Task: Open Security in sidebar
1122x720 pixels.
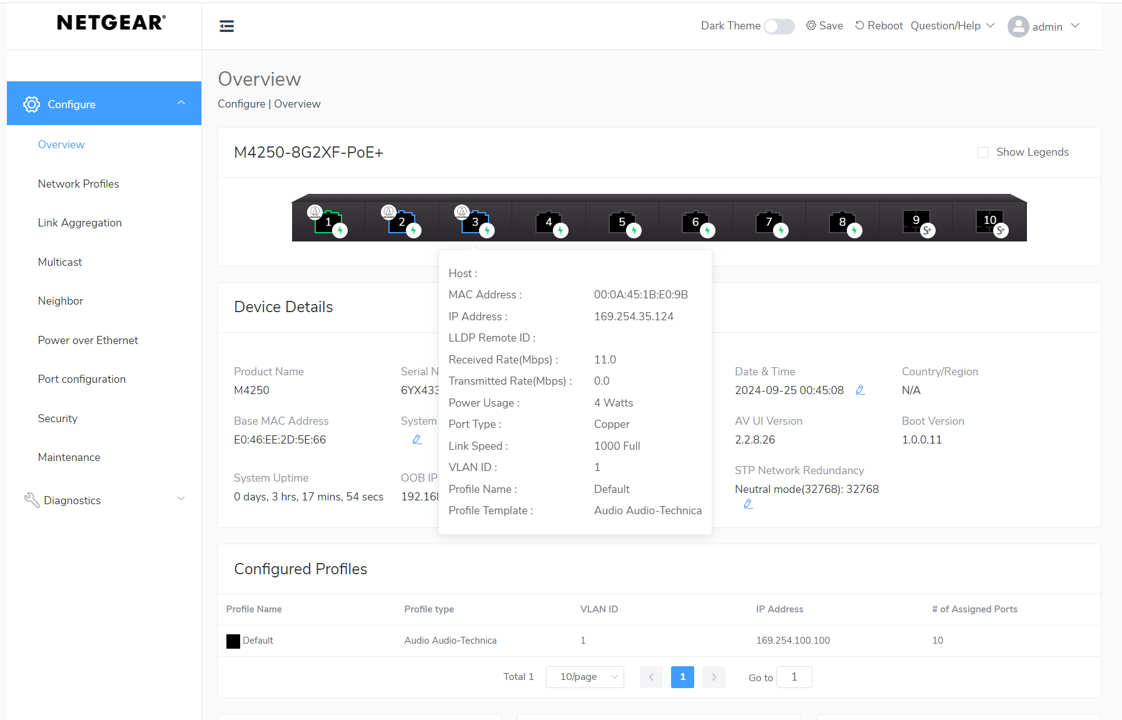Action: [x=57, y=418]
